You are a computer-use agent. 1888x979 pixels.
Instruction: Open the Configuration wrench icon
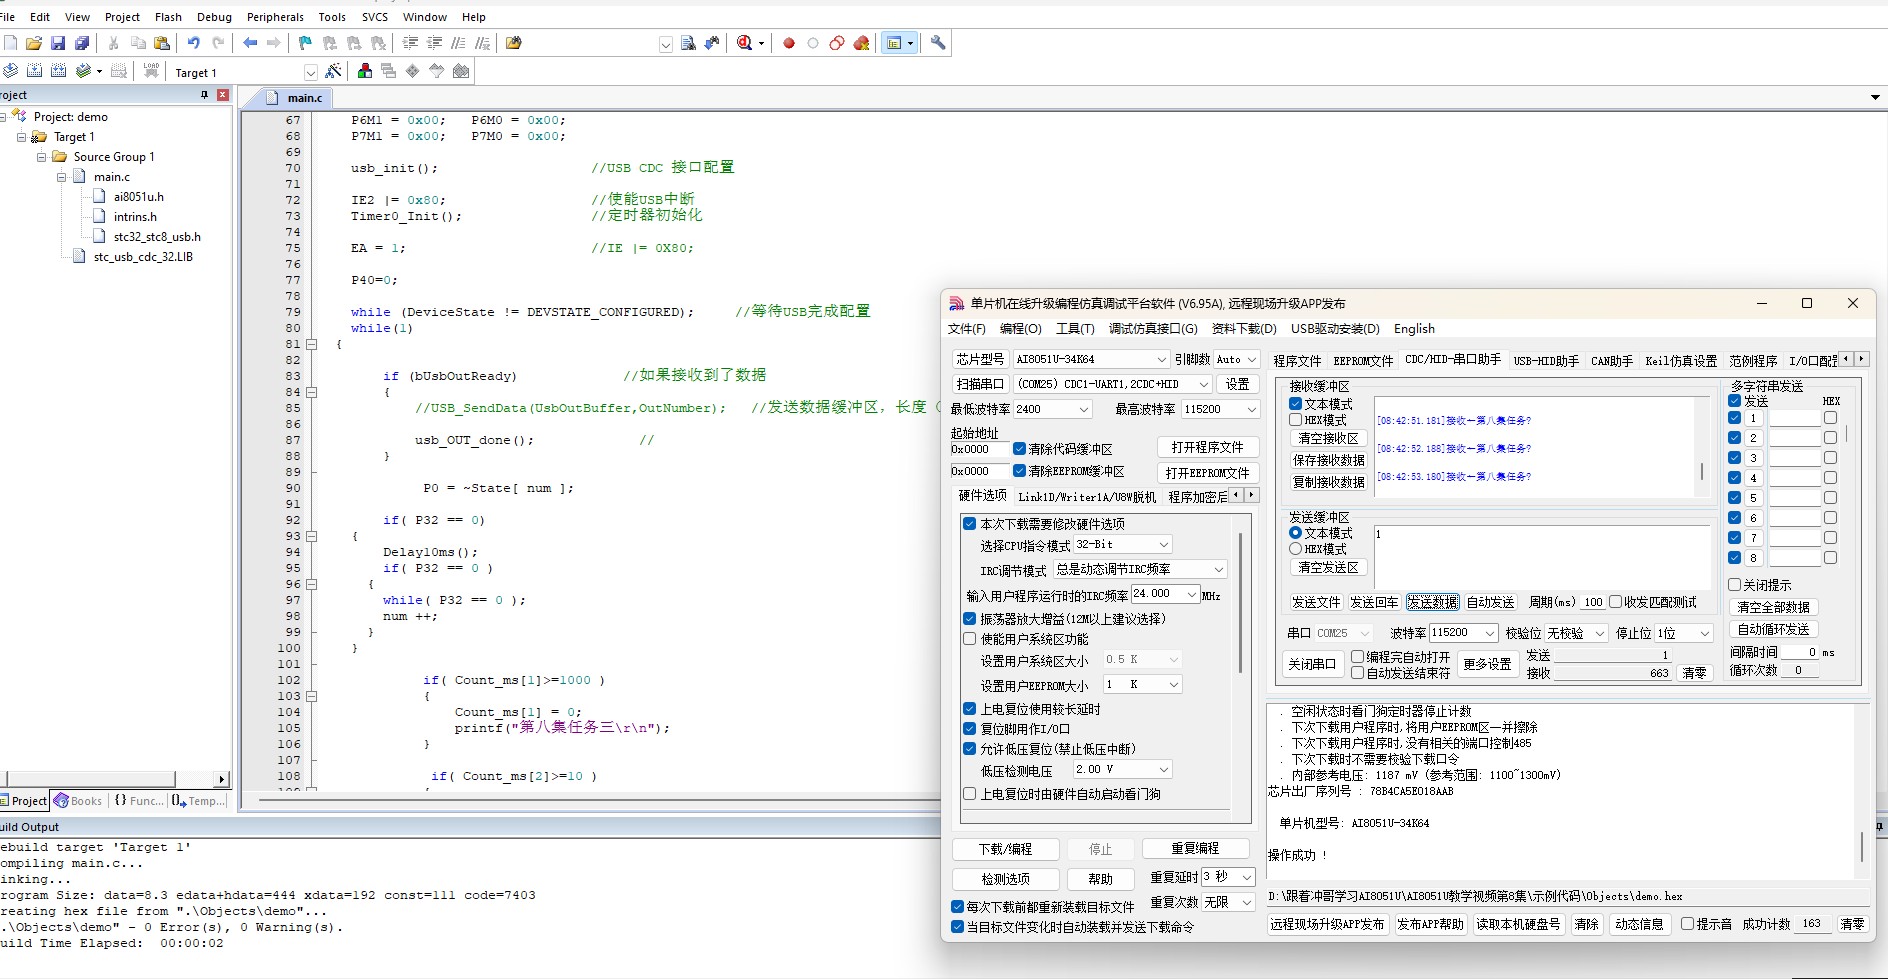938,43
